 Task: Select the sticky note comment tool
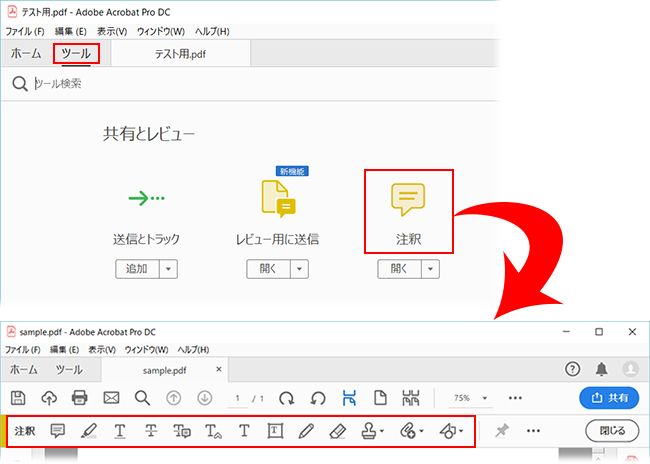click(57, 431)
